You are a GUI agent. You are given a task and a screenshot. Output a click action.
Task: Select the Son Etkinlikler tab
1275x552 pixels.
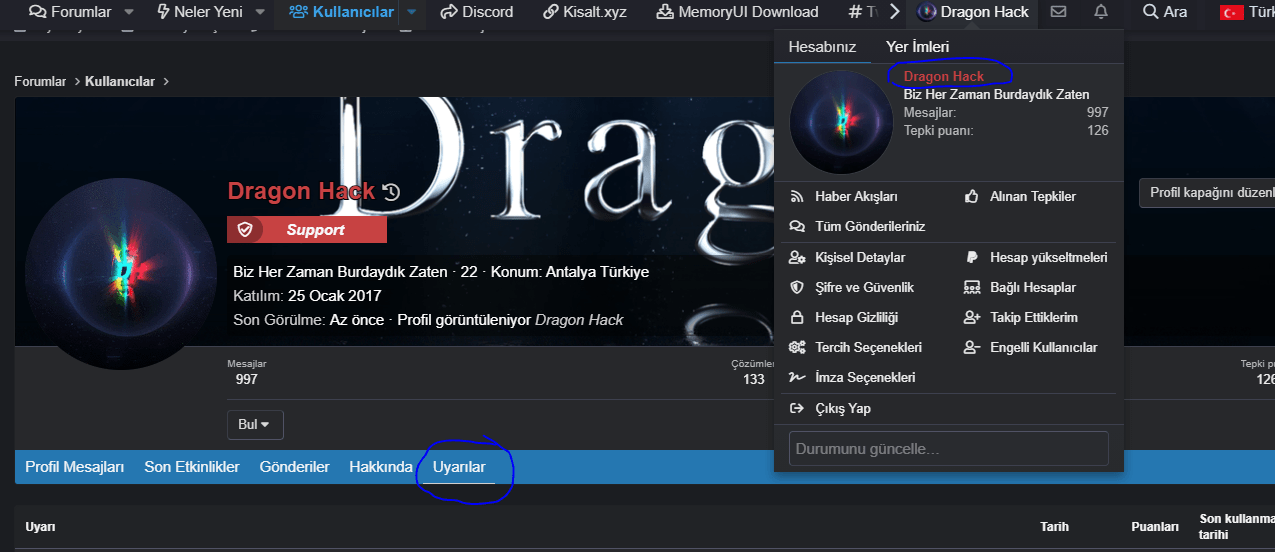(192, 467)
